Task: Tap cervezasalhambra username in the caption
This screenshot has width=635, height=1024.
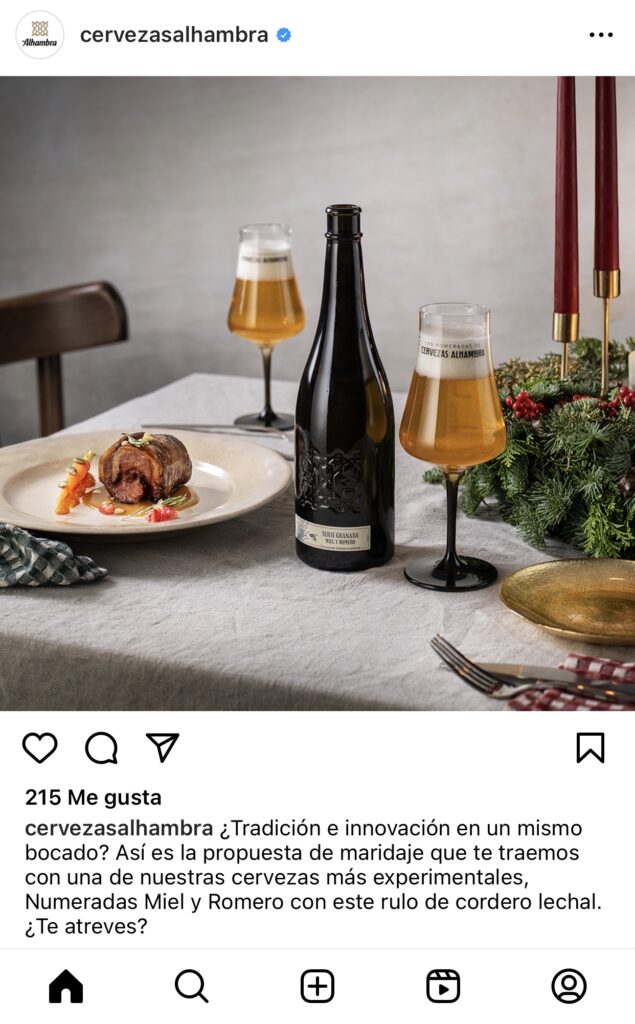Action: pyautogui.click(x=119, y=828)
